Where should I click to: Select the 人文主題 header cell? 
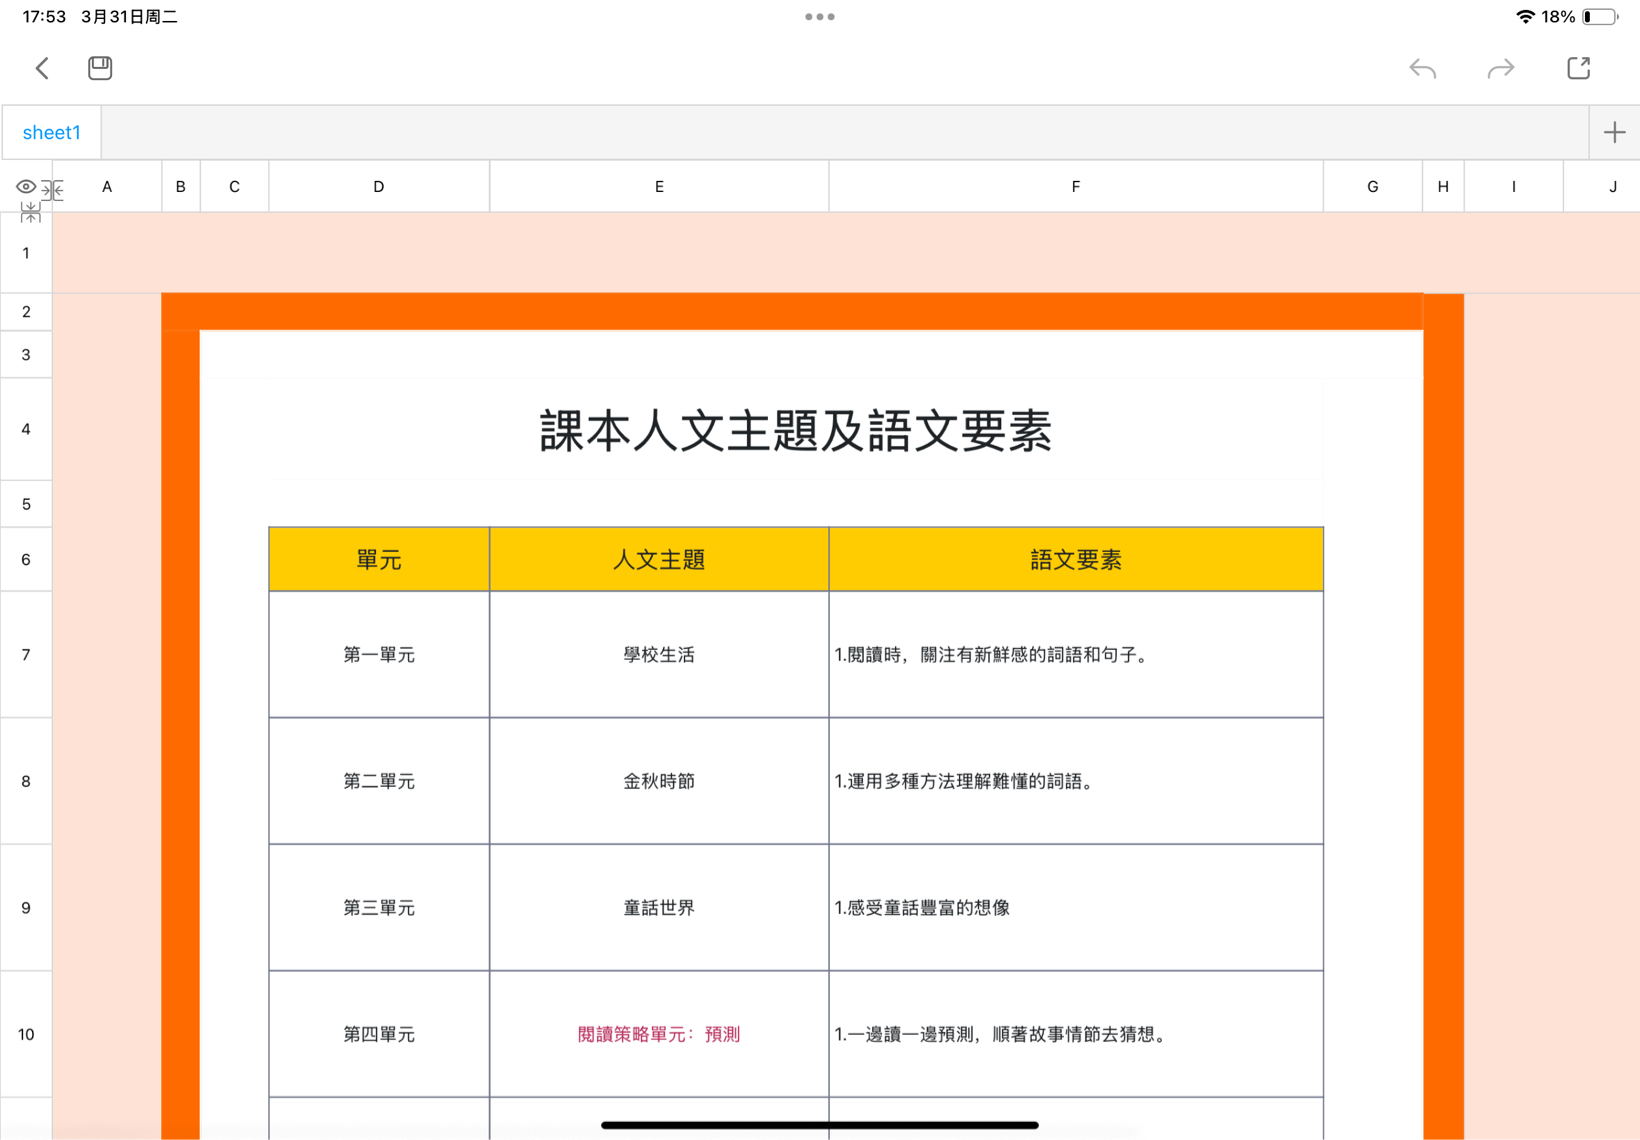659,559
